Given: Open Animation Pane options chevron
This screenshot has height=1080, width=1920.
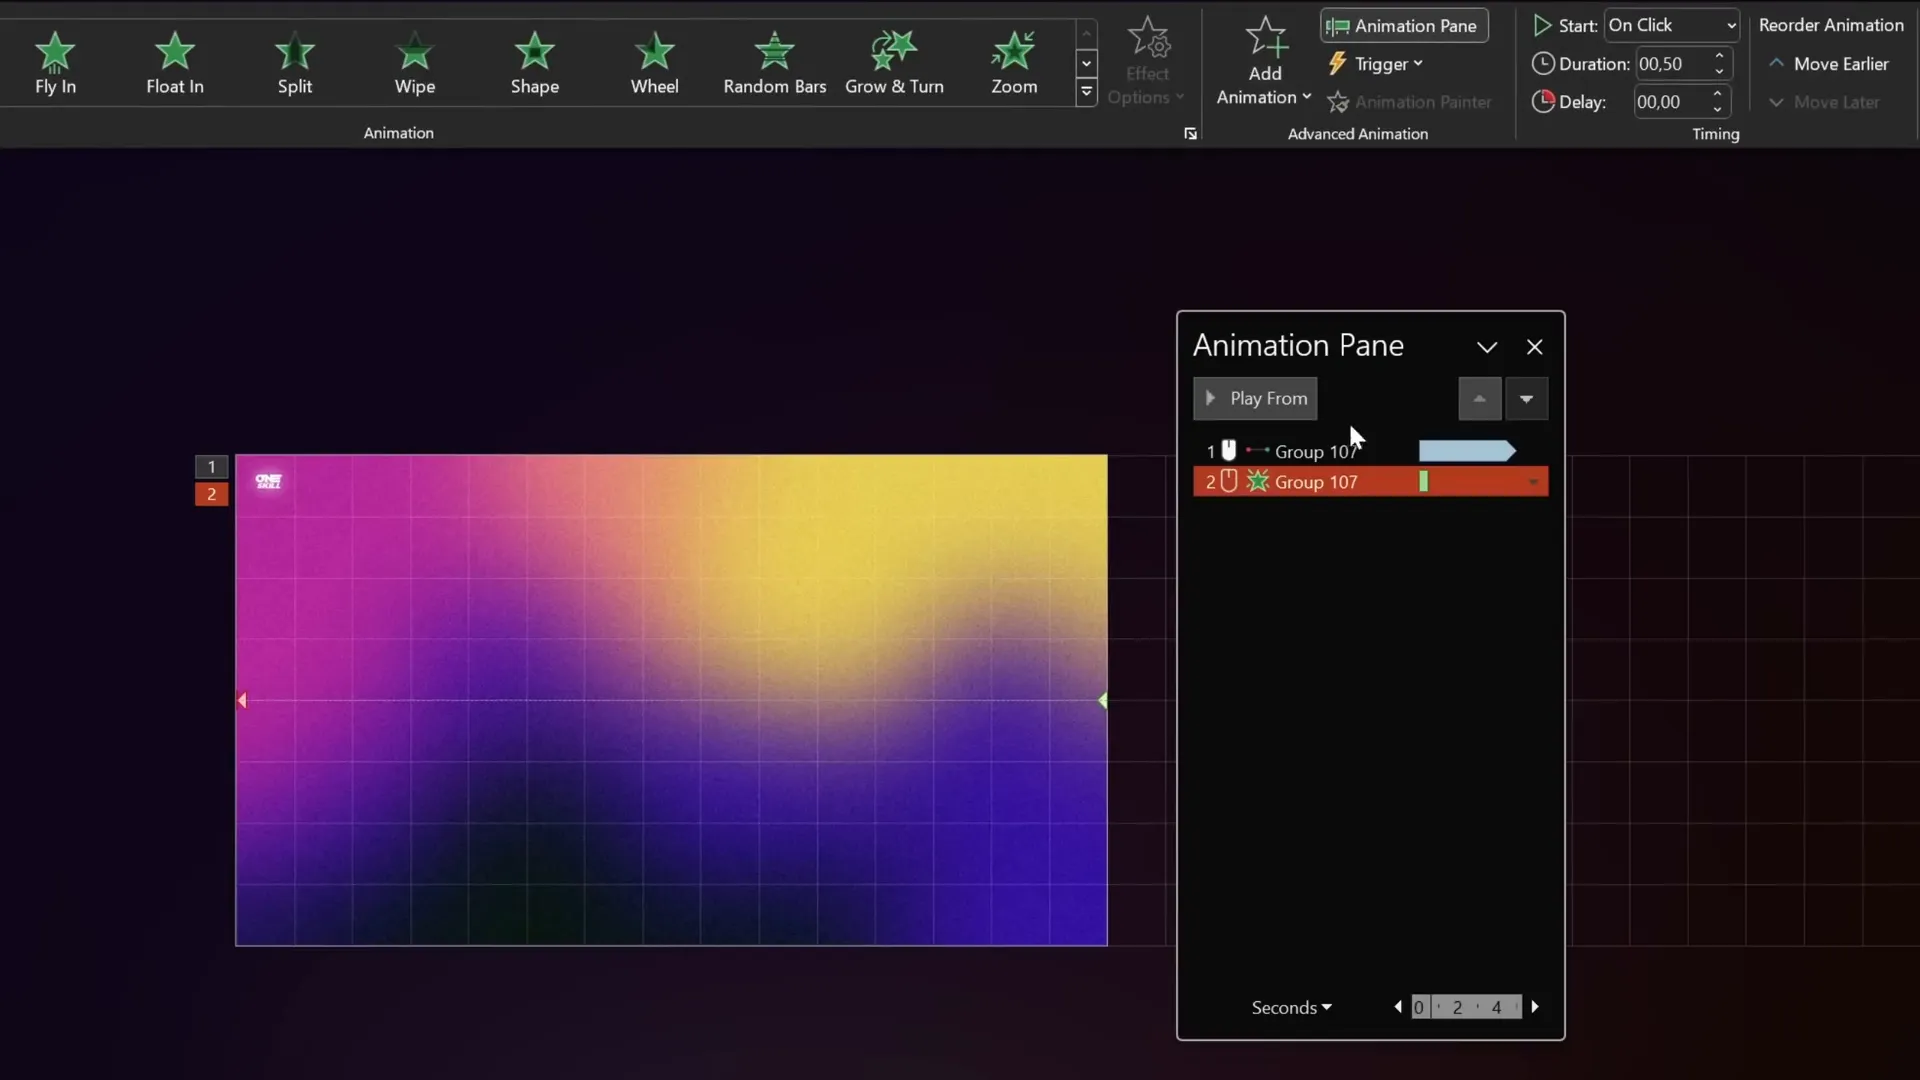Looking at the screenshot, I should point(1487,347).
